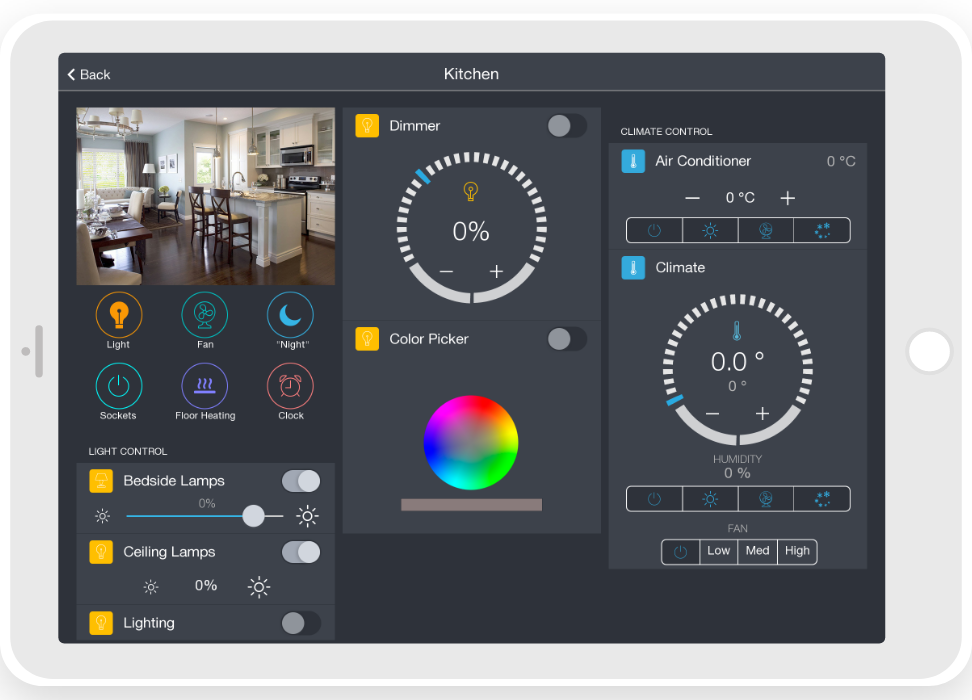Pick a color from the color wheel
Screen dimensions: 972x700
(471, 442)
